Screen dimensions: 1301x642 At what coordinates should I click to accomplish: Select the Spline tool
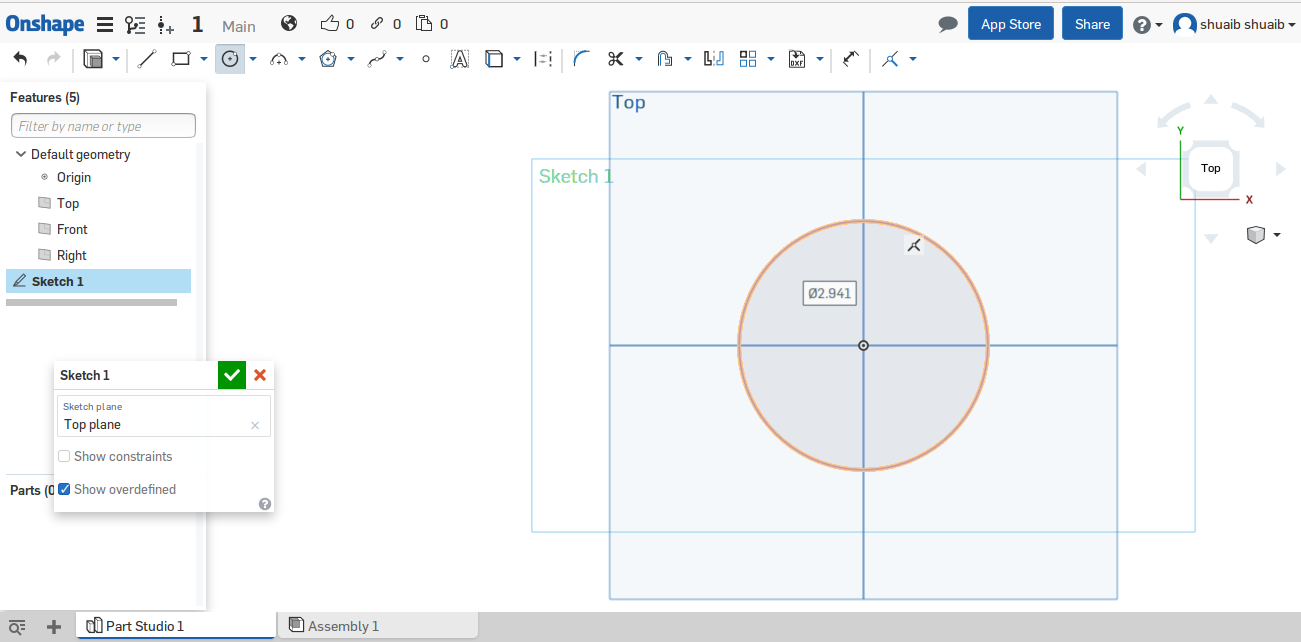point(377,59)
